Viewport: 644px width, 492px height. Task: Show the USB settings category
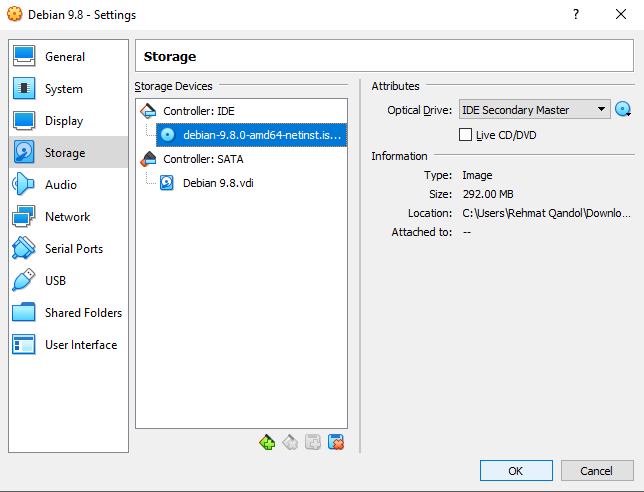pyautogui.click(x=55, y=281)
